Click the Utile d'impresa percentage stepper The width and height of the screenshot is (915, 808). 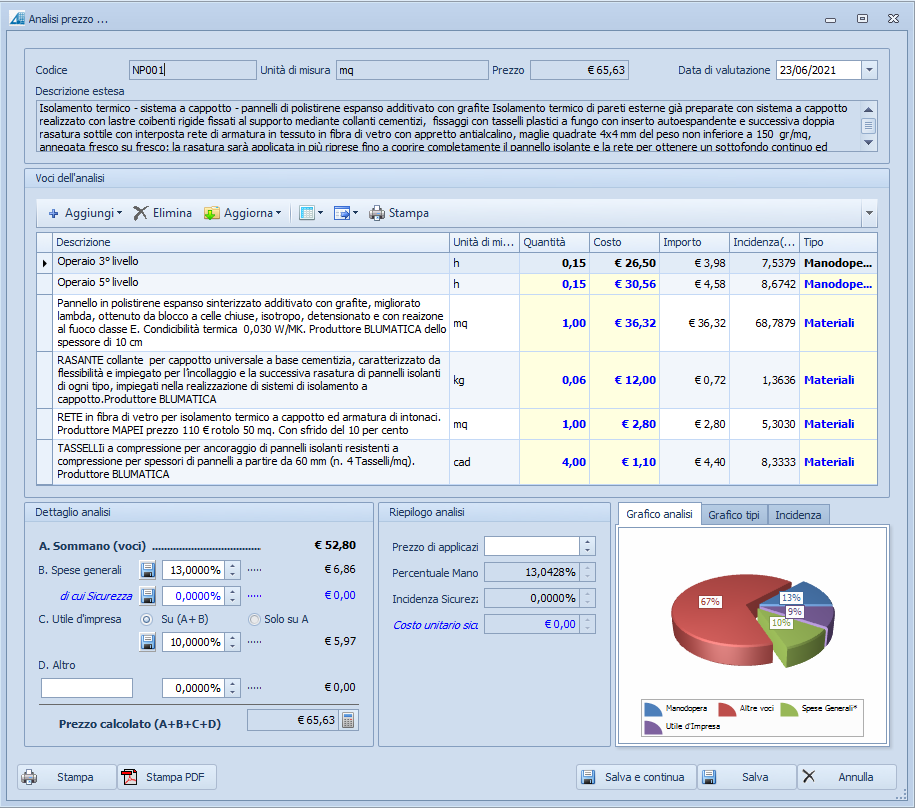[x=233, y=642]
